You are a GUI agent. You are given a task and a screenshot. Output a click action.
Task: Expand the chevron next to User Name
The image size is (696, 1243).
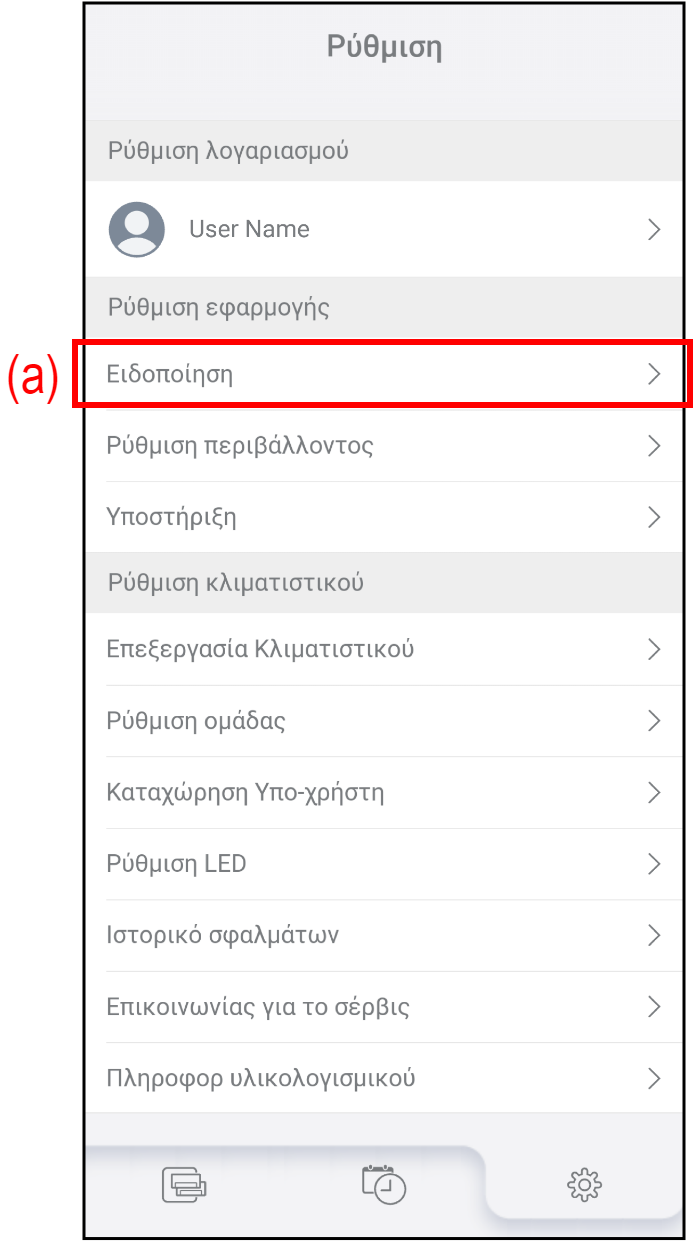[x=654, y=230]
